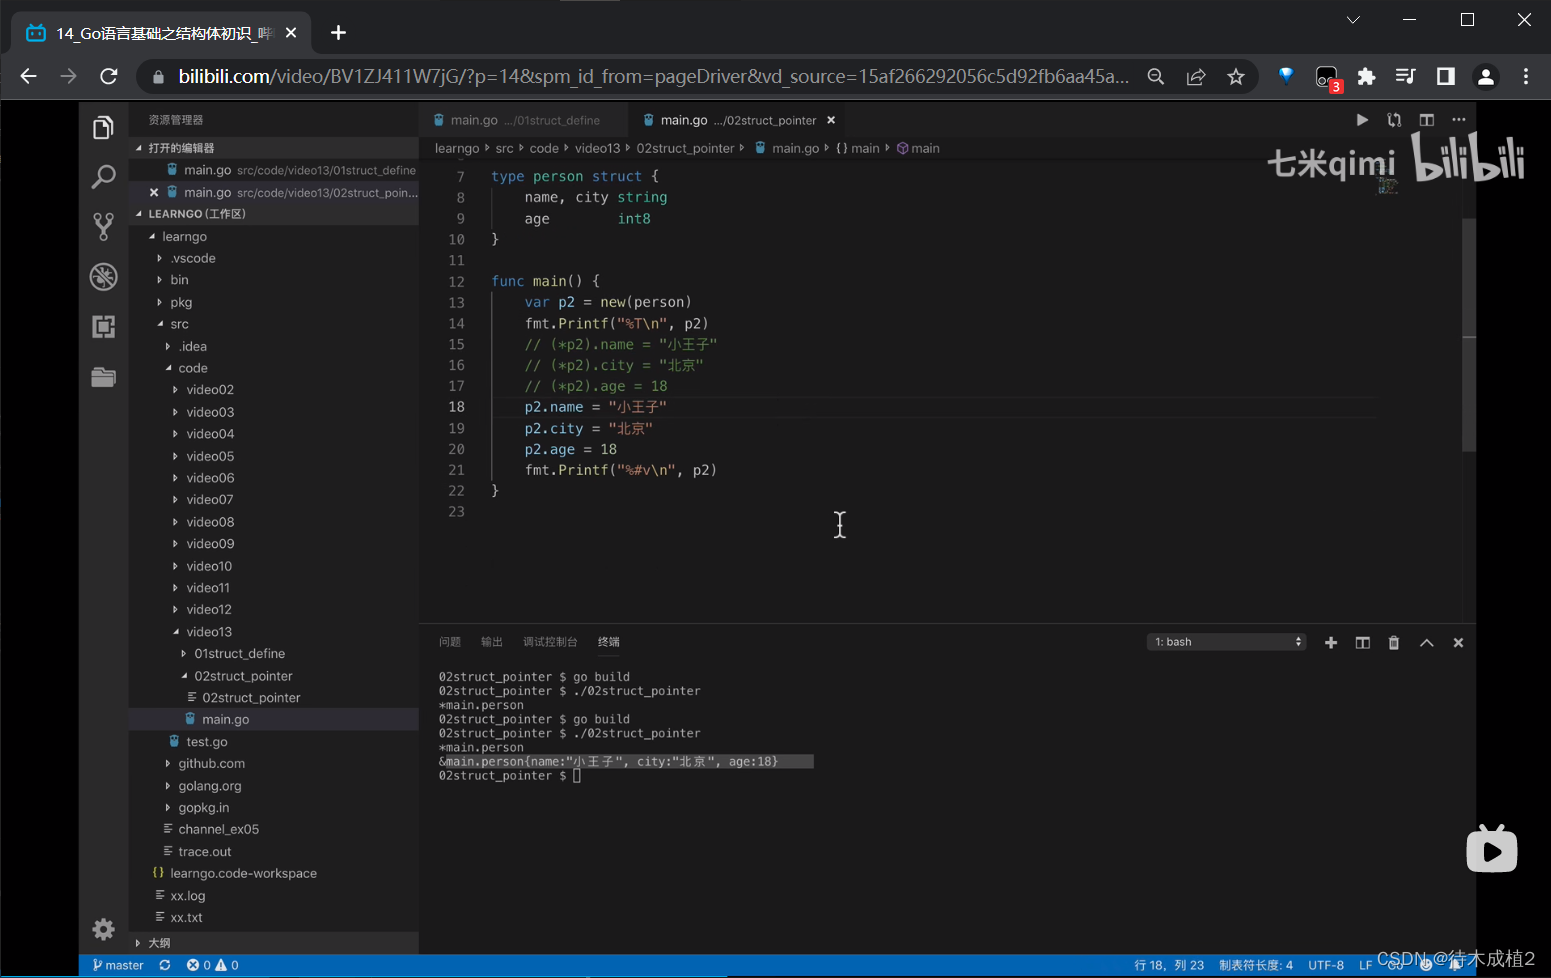
Task: Split the terminal panel
Action: pyautogui.click(x=1362, y=643)
